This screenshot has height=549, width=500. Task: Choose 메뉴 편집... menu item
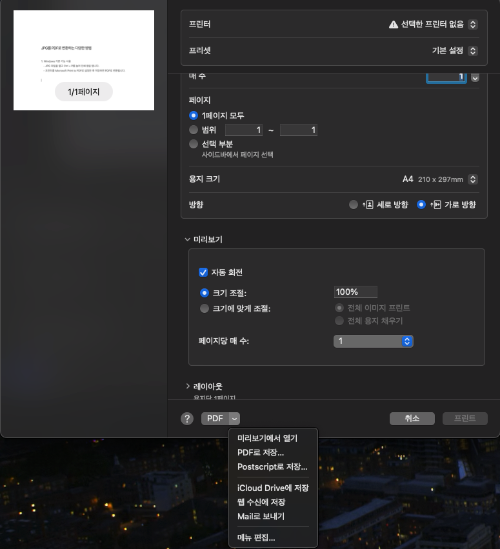coord(256,537)
